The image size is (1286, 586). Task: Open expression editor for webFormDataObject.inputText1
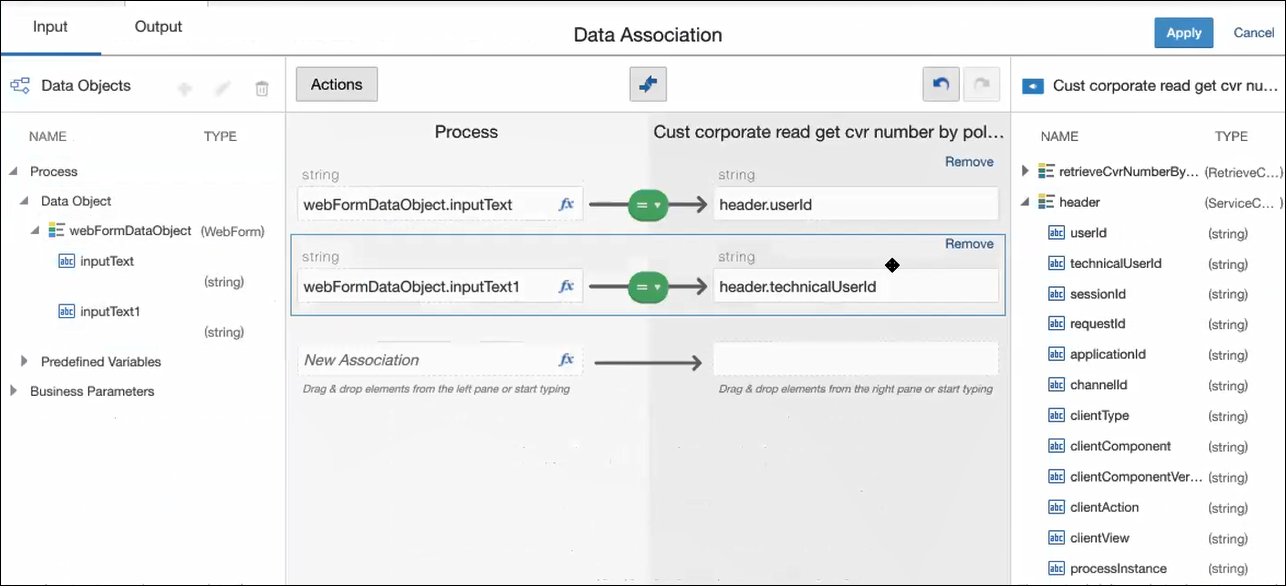point(566,287)
